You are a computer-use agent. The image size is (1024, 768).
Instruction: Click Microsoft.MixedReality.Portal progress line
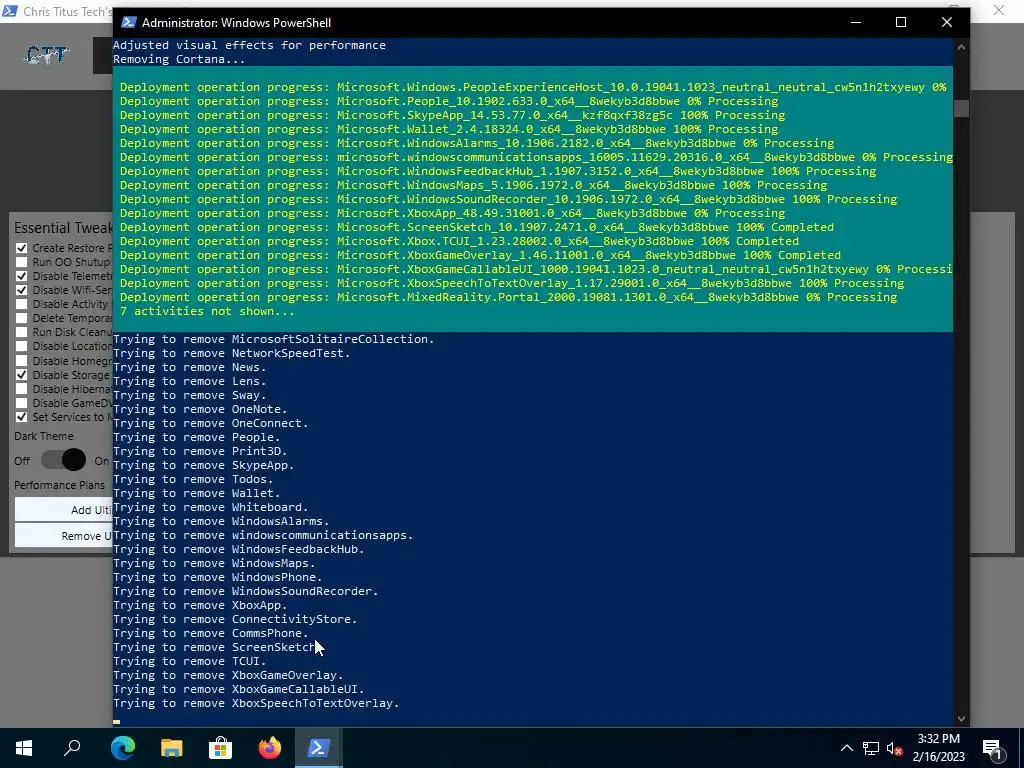pos(508,297)
